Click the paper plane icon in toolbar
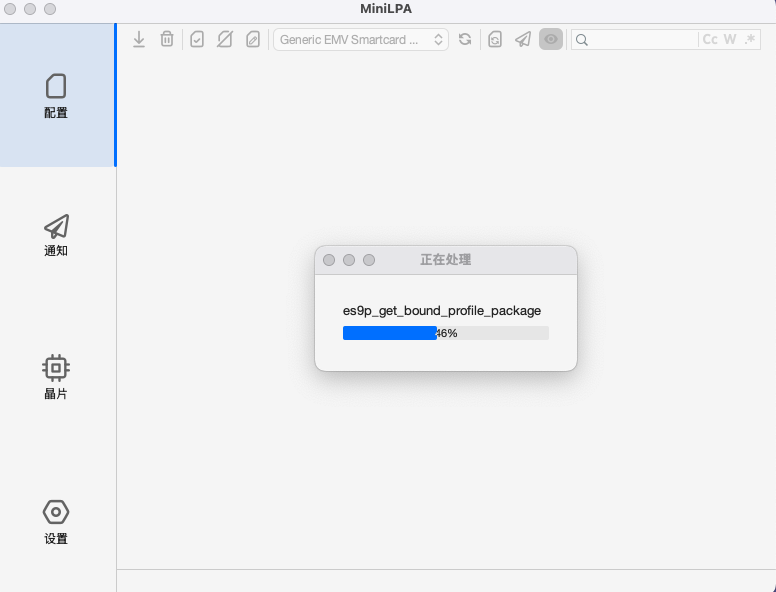The width and height of the screenshot is (776, 592). [x=523, y=39]
